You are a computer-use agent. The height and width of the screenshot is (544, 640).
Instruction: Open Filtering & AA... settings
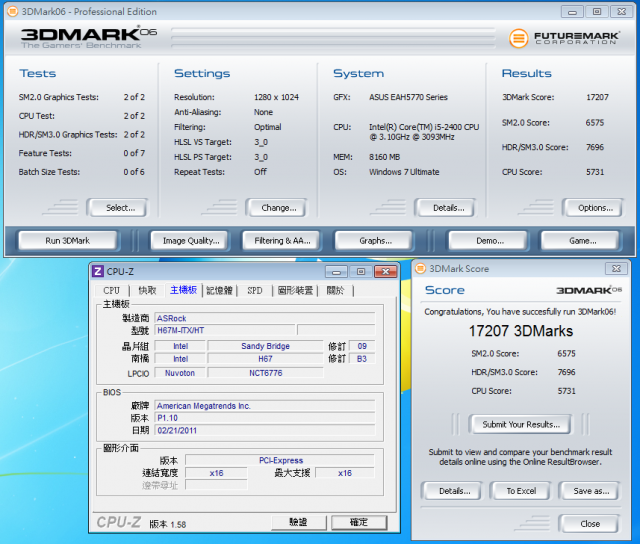click(282, 241)
